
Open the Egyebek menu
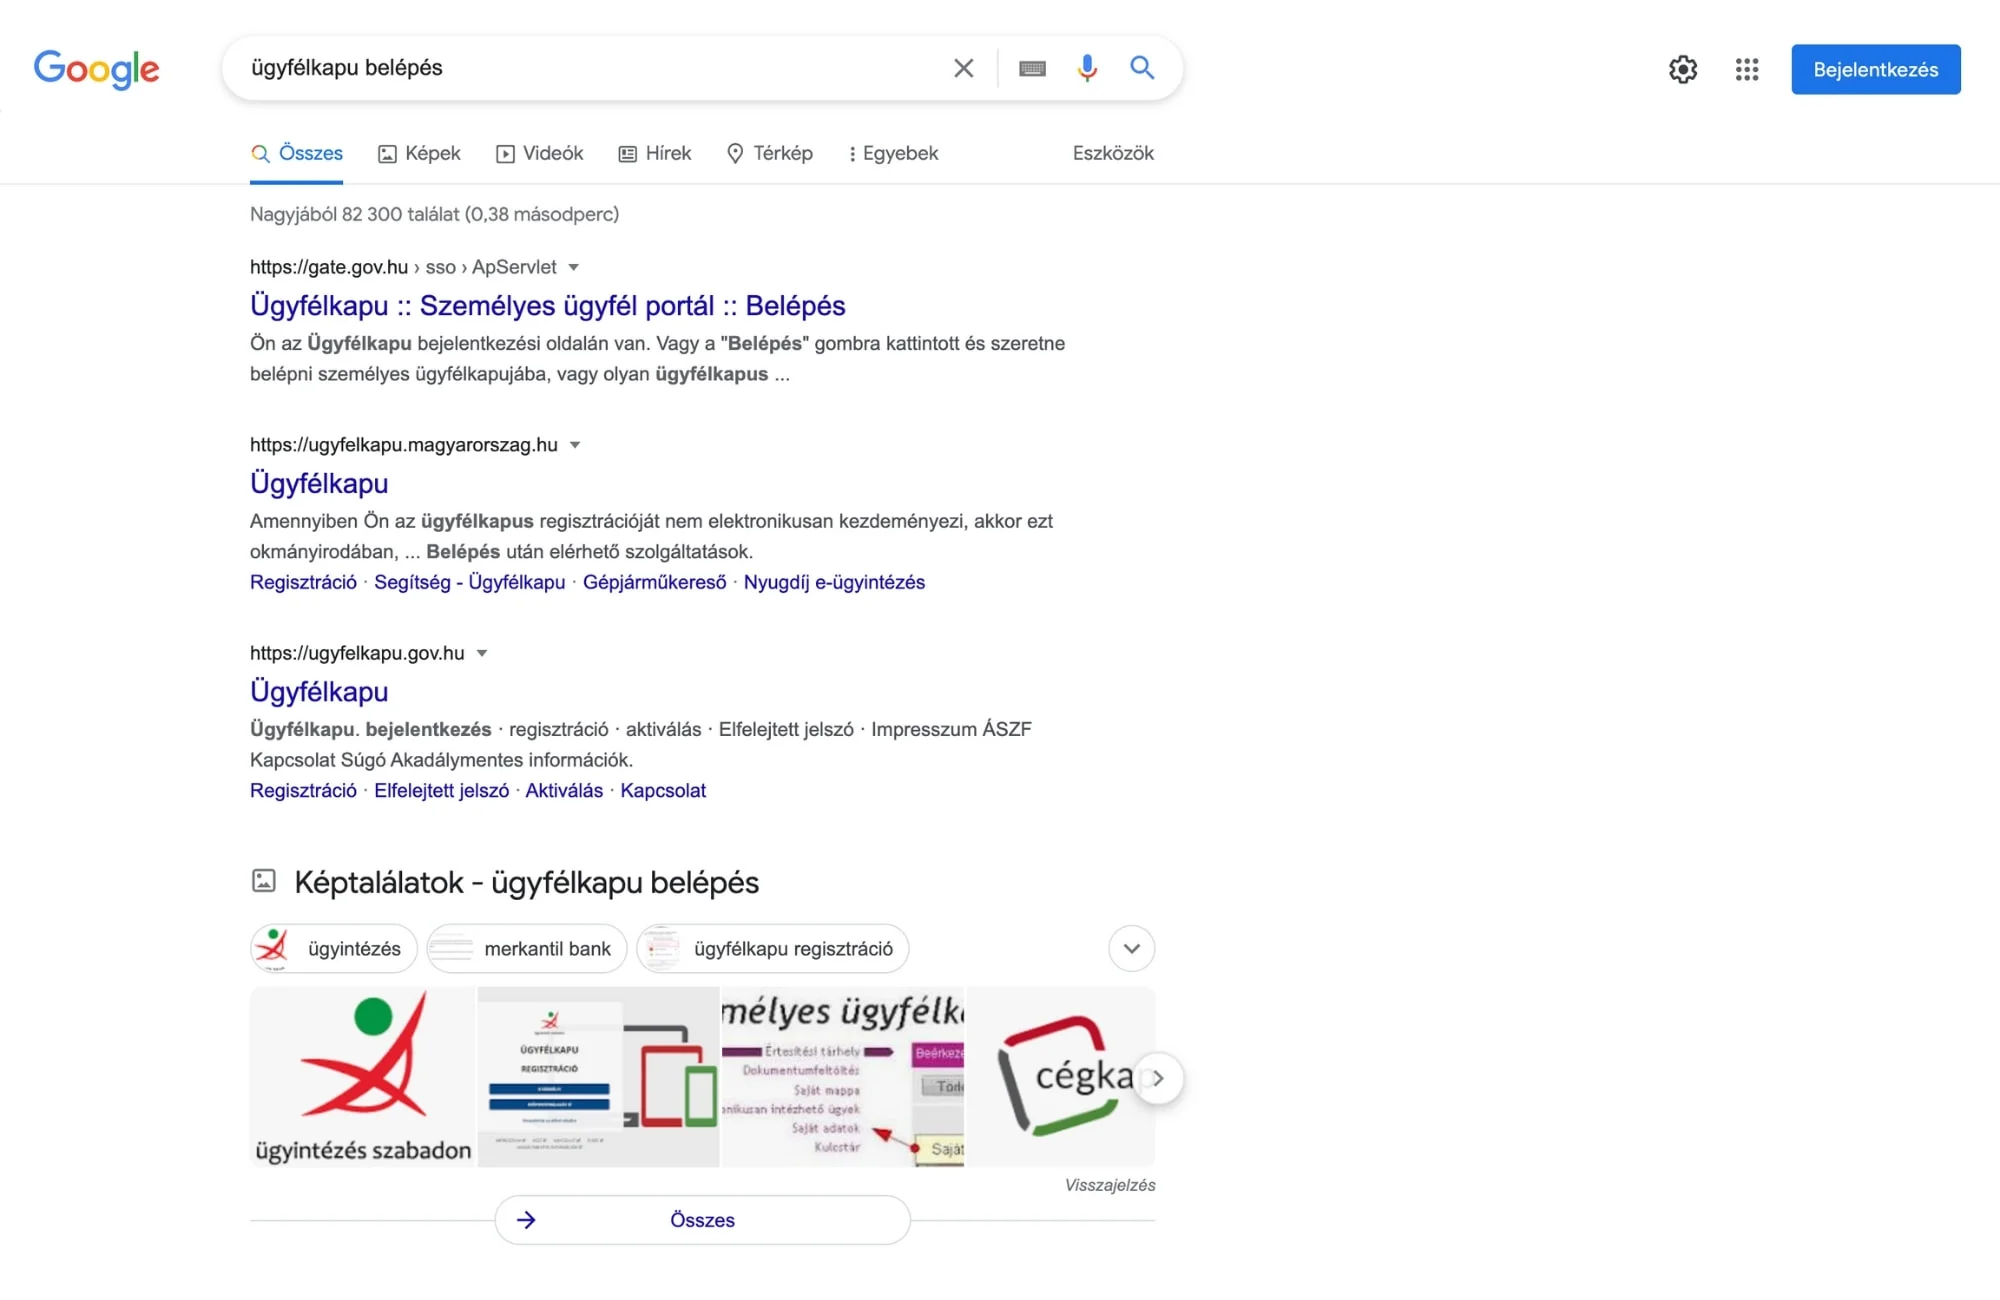893,153
